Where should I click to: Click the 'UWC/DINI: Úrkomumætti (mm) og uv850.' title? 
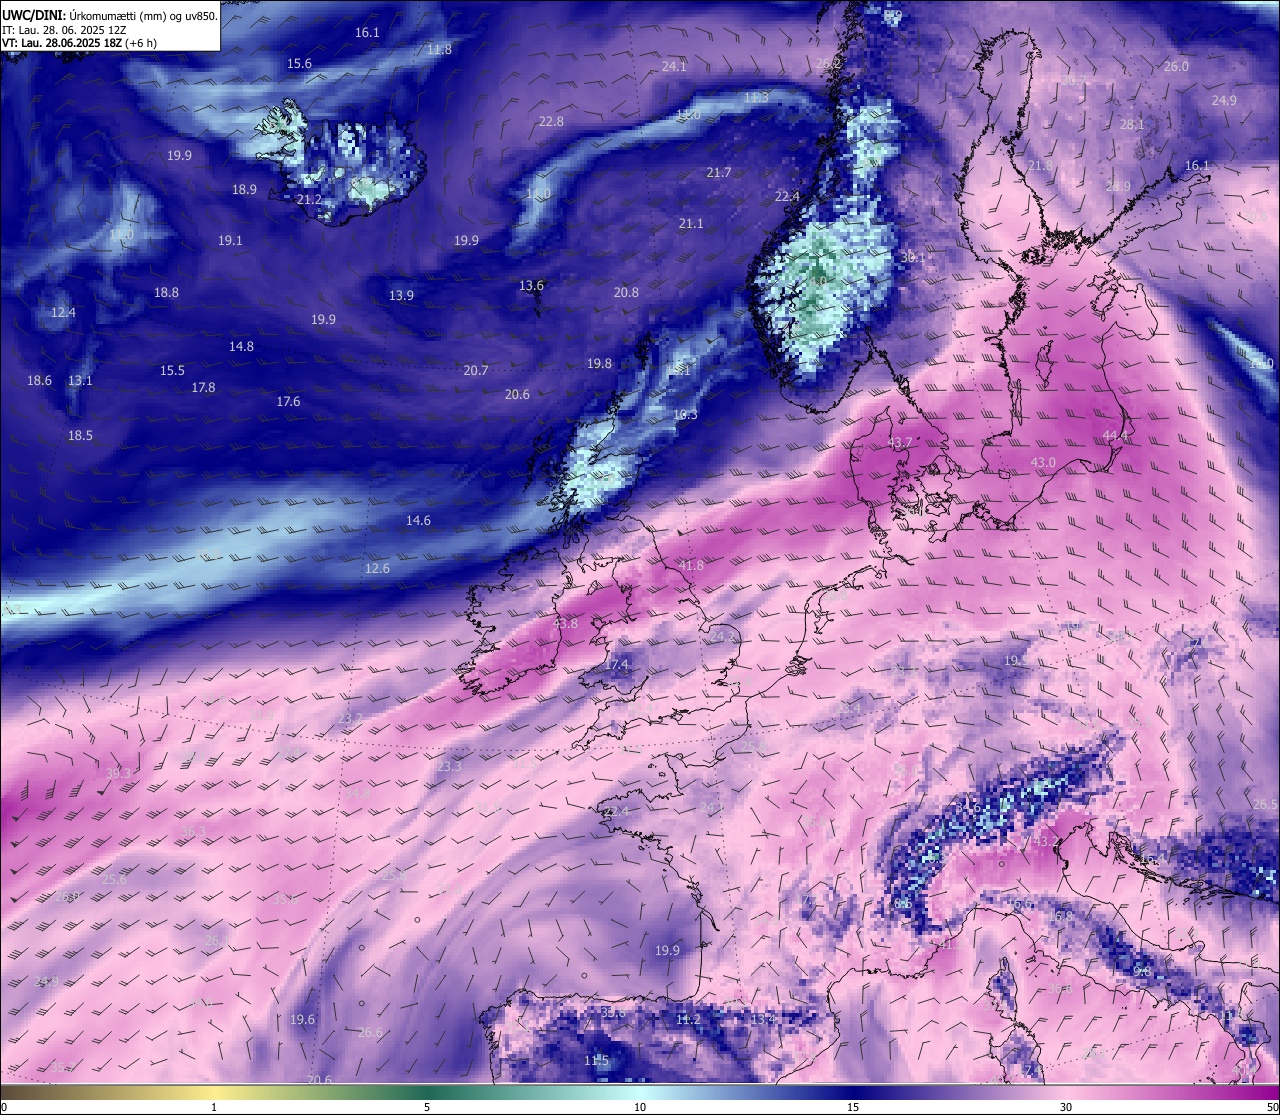point(109,16)
